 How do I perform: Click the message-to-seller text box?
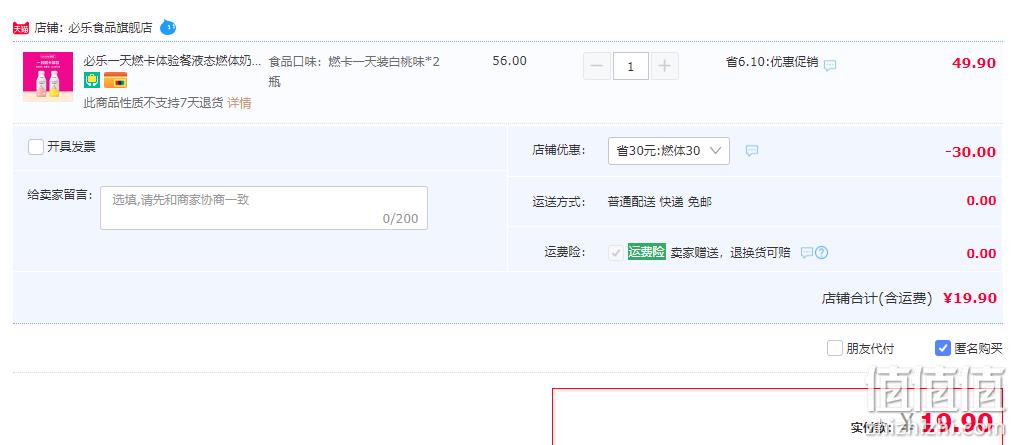[x=263, y=208]
